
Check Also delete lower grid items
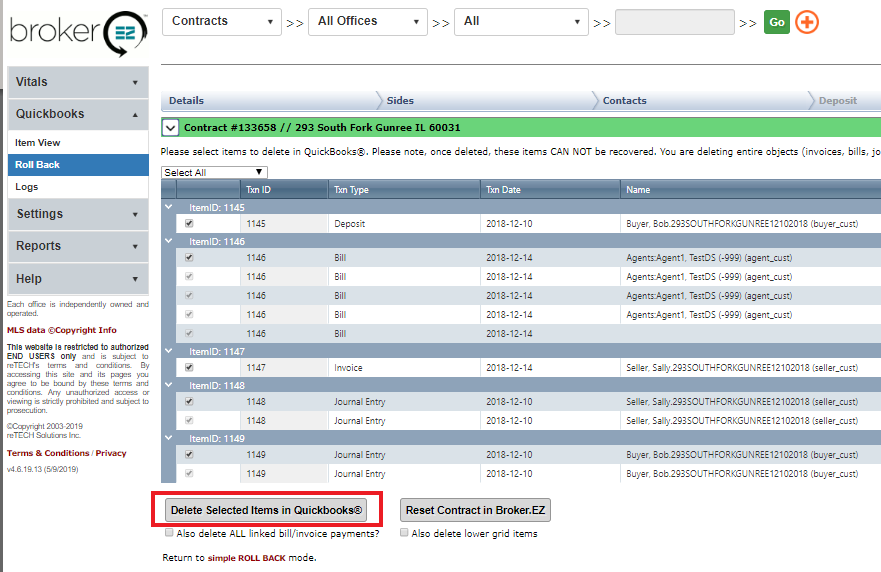(404, 533)
